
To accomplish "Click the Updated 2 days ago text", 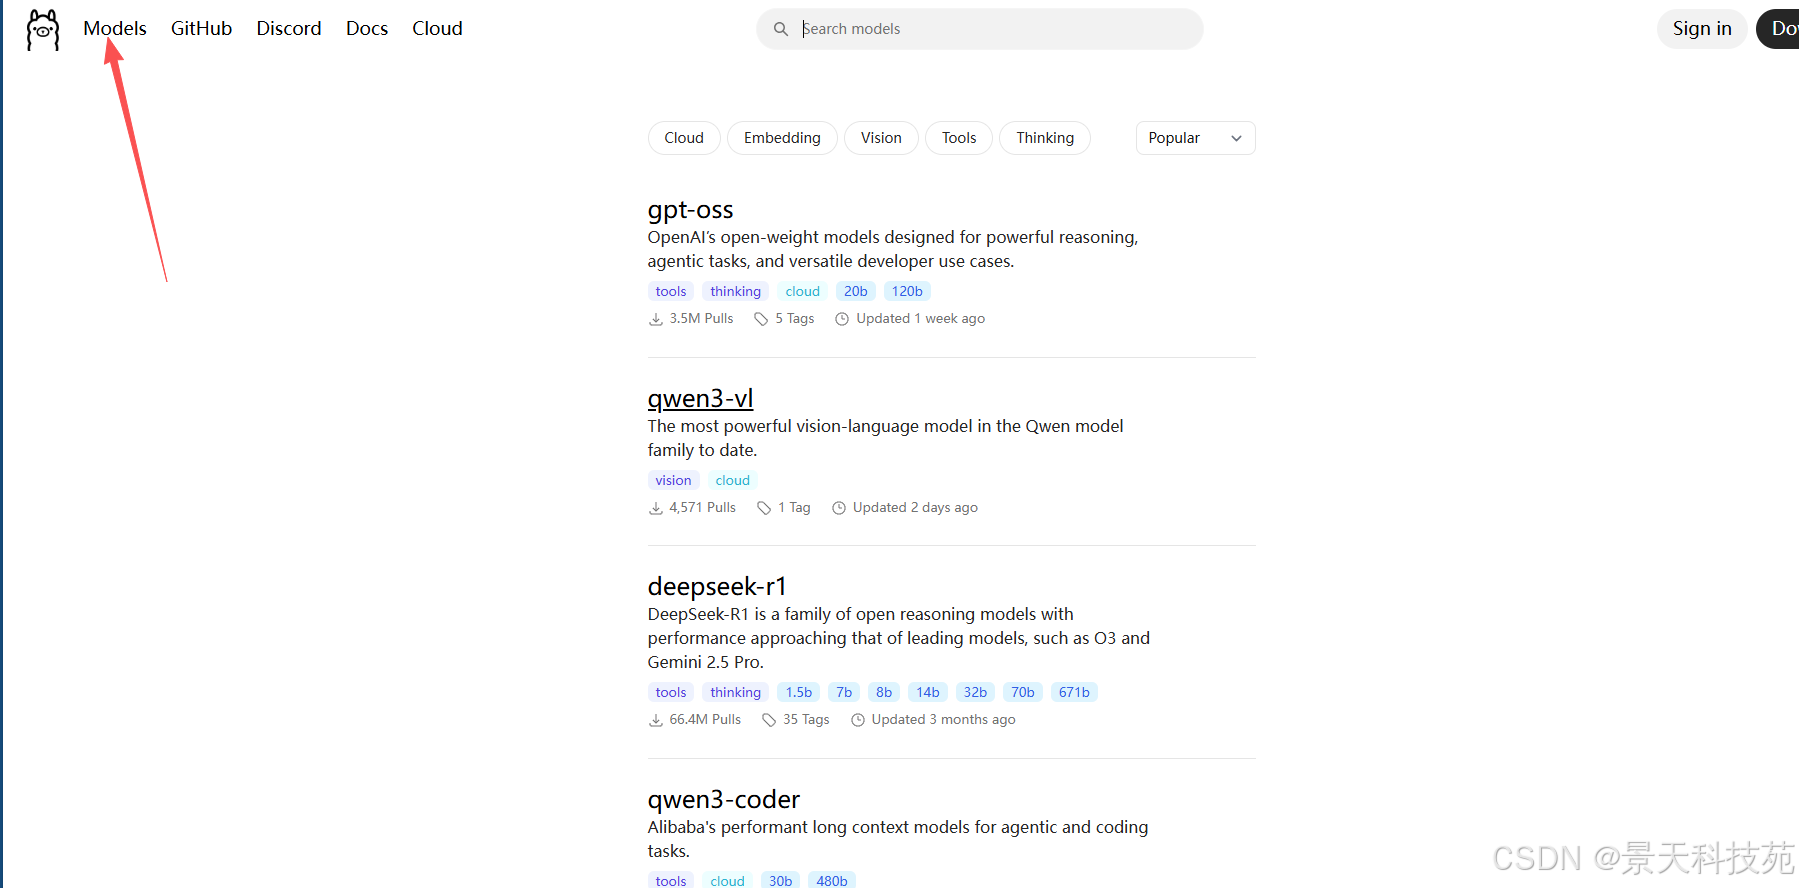I will click(915, 508).
